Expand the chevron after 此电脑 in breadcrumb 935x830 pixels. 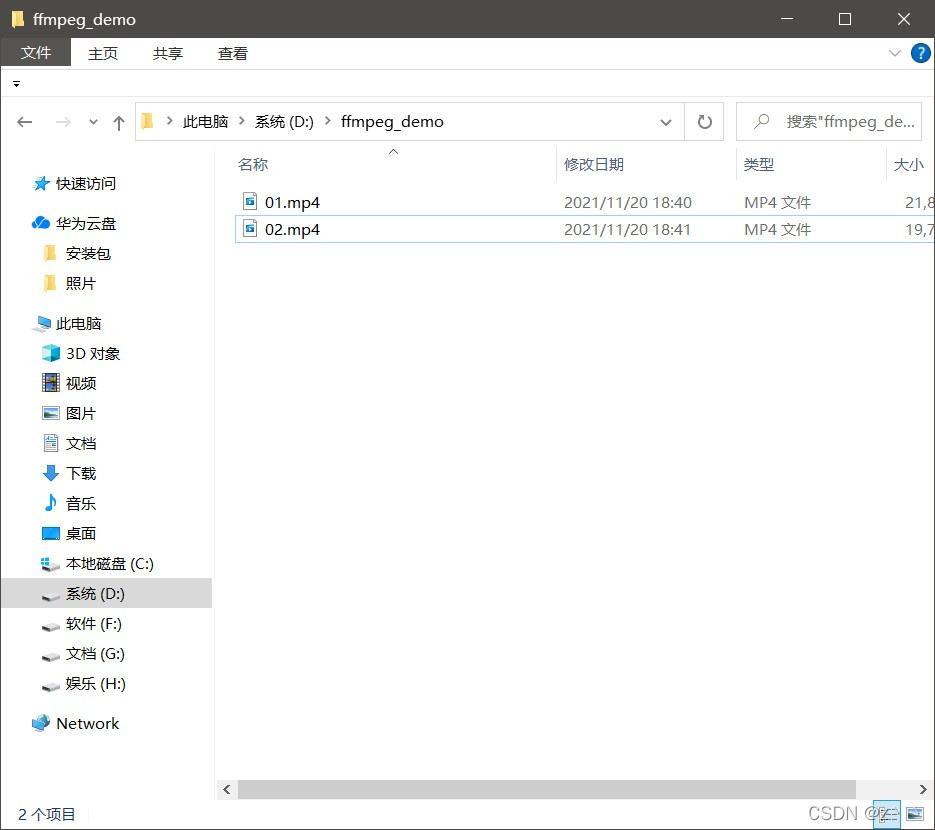242,121
